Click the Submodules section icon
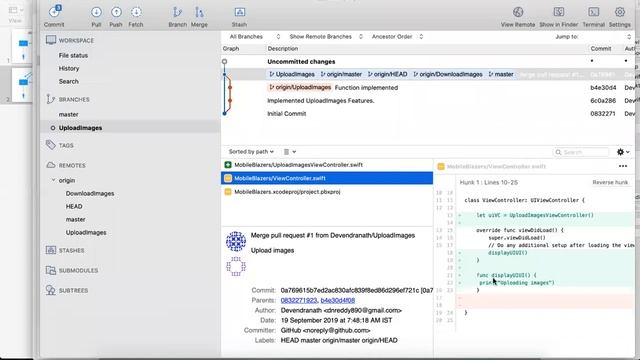Viewport: 640px width, 360px height. (51, 270)
